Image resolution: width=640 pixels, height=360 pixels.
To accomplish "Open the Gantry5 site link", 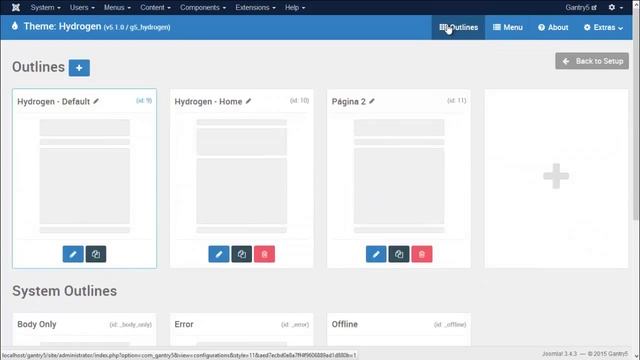I will pyautogui.click(x=581, y=7).
